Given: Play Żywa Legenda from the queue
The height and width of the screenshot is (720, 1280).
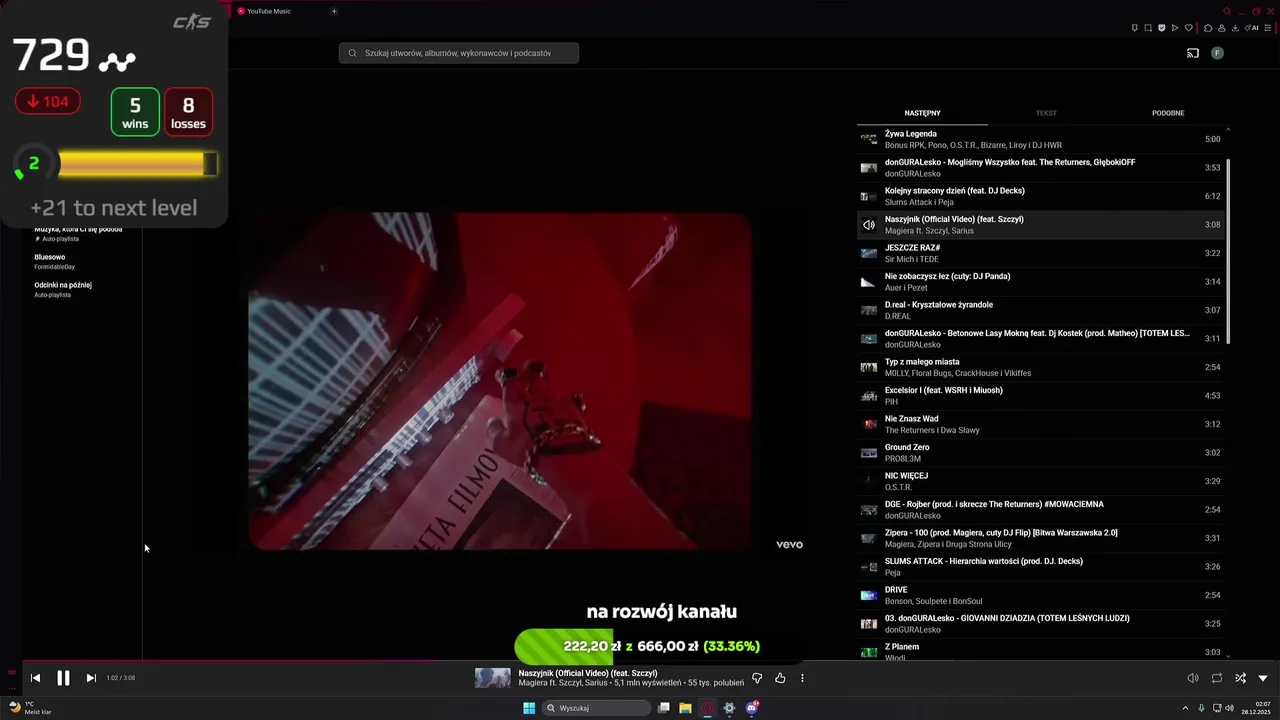Looking at the screenshot, I should [1040, 139].
